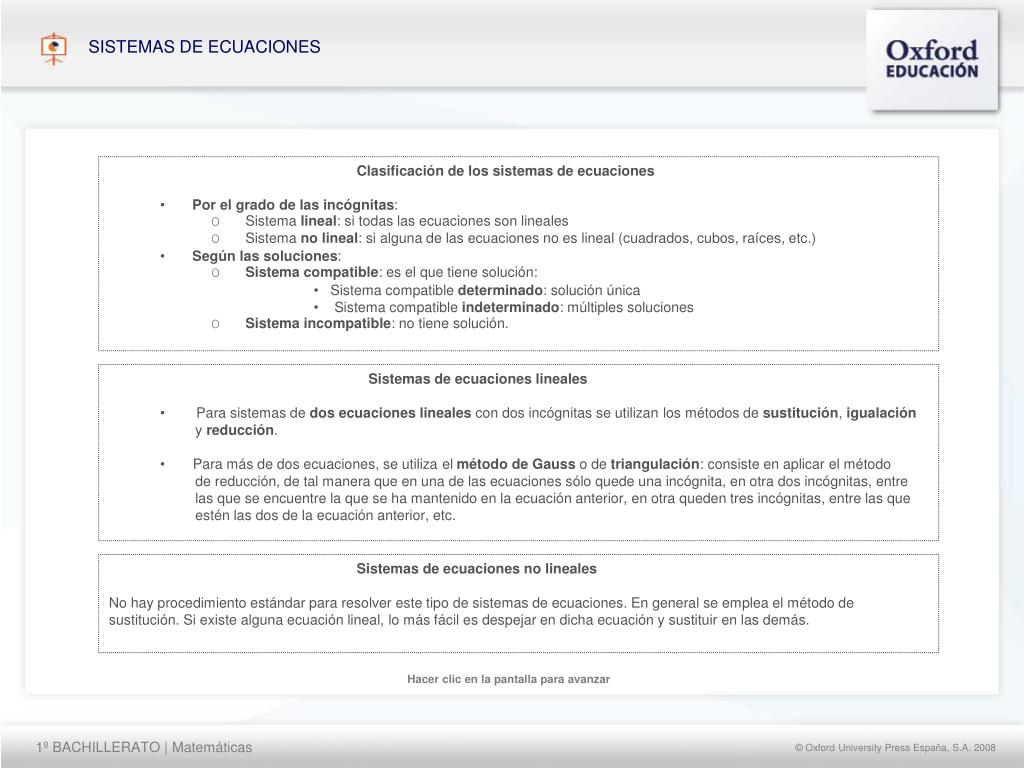Click the 'Sistema no lineal' definition line

click(x=530, y=238)
